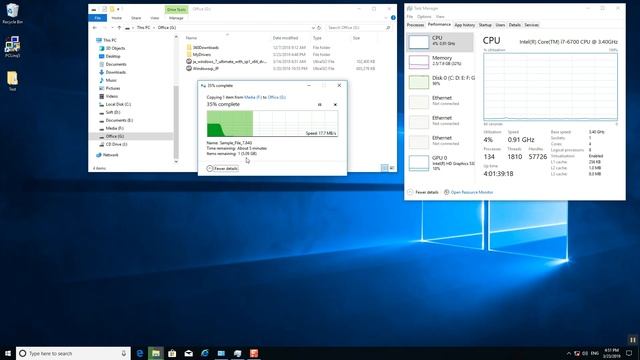Open Microsoft Edge from the taskbar
This screenshot has width=640, height=360.
pyautogui.click(x=140, y=353)
